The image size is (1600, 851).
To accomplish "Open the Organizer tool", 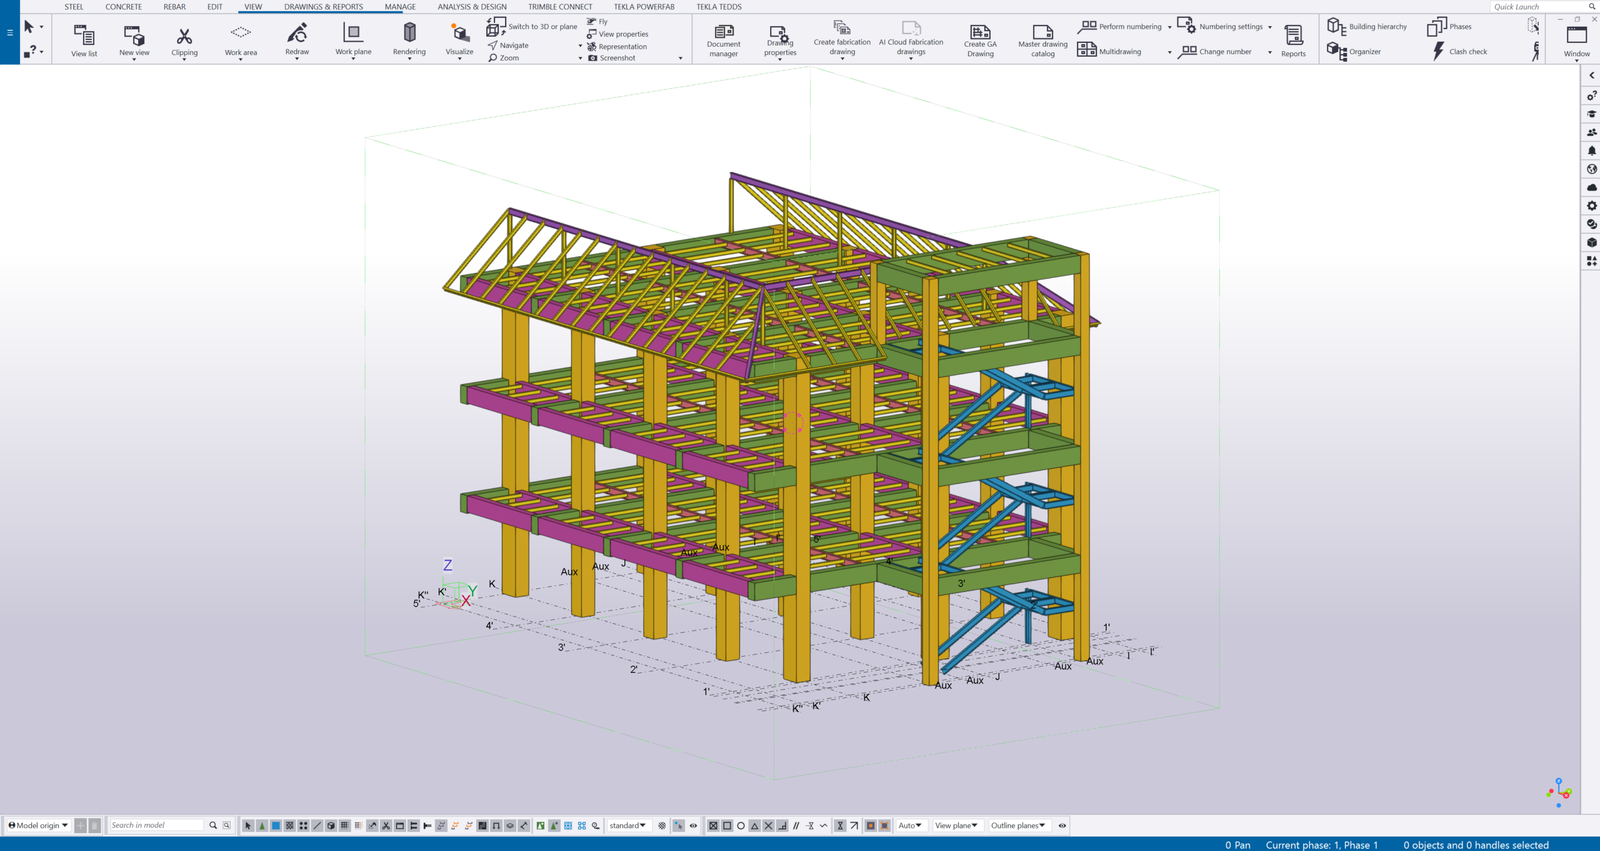I will point(1355,51).
